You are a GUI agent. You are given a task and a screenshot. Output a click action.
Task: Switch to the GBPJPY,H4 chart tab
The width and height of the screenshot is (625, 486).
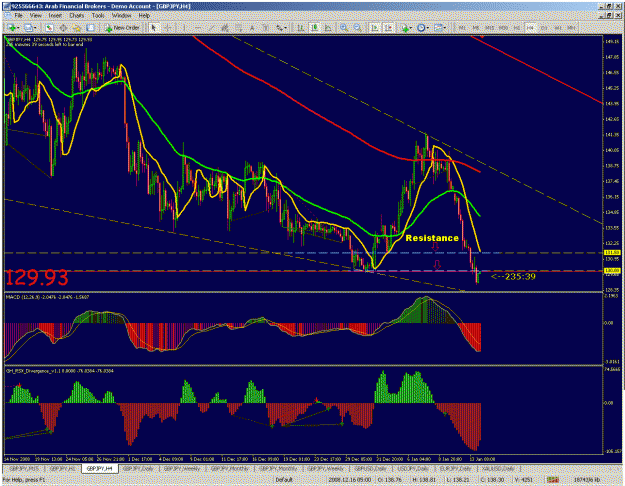[x=100, y=468]
